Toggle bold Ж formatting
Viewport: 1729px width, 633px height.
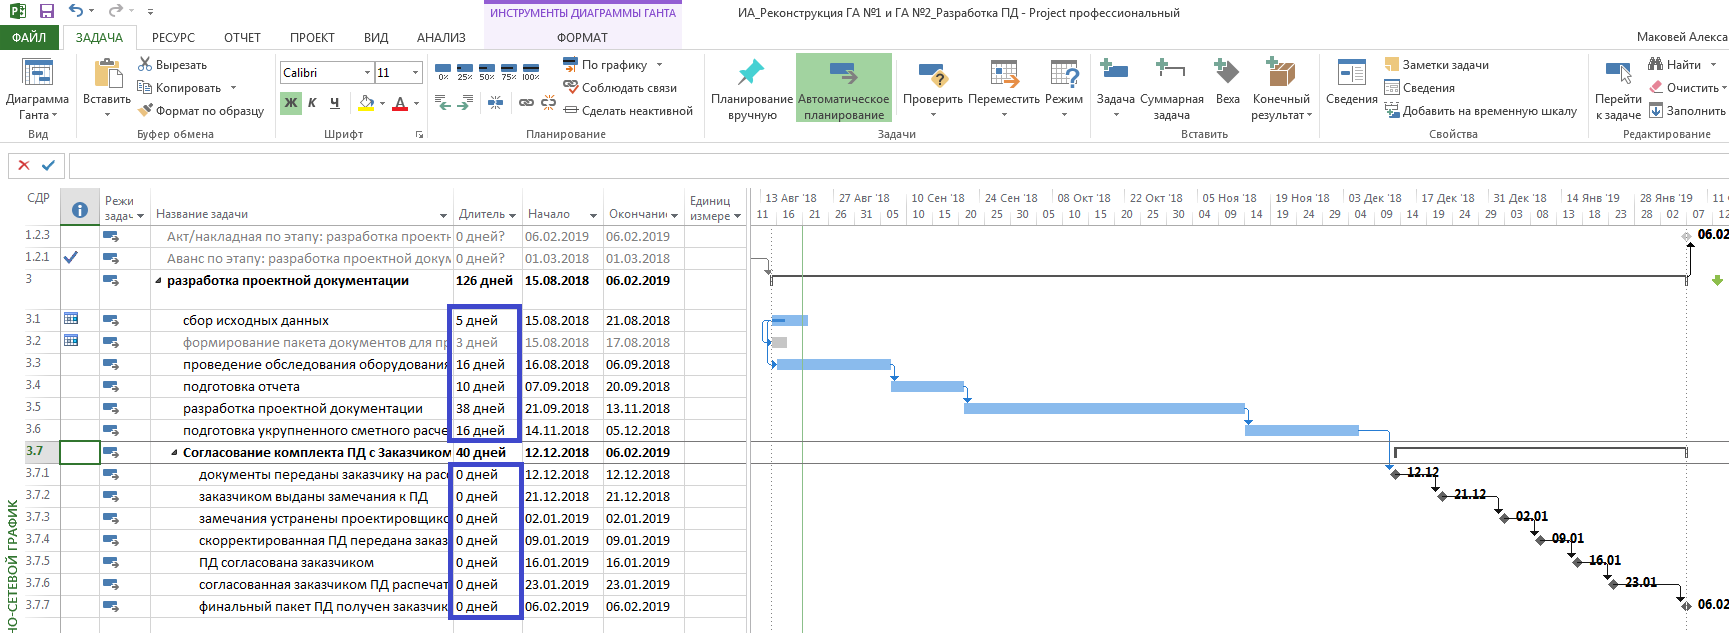click(x=291, y=102)
